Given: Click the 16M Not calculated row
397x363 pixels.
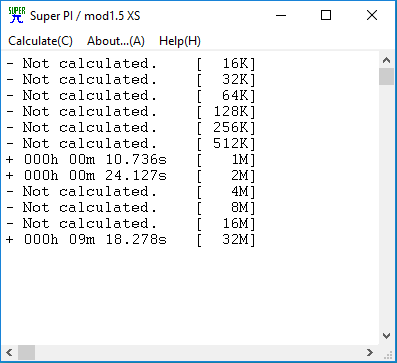Looking at the screenshot, I should click(x=131, y=224).
